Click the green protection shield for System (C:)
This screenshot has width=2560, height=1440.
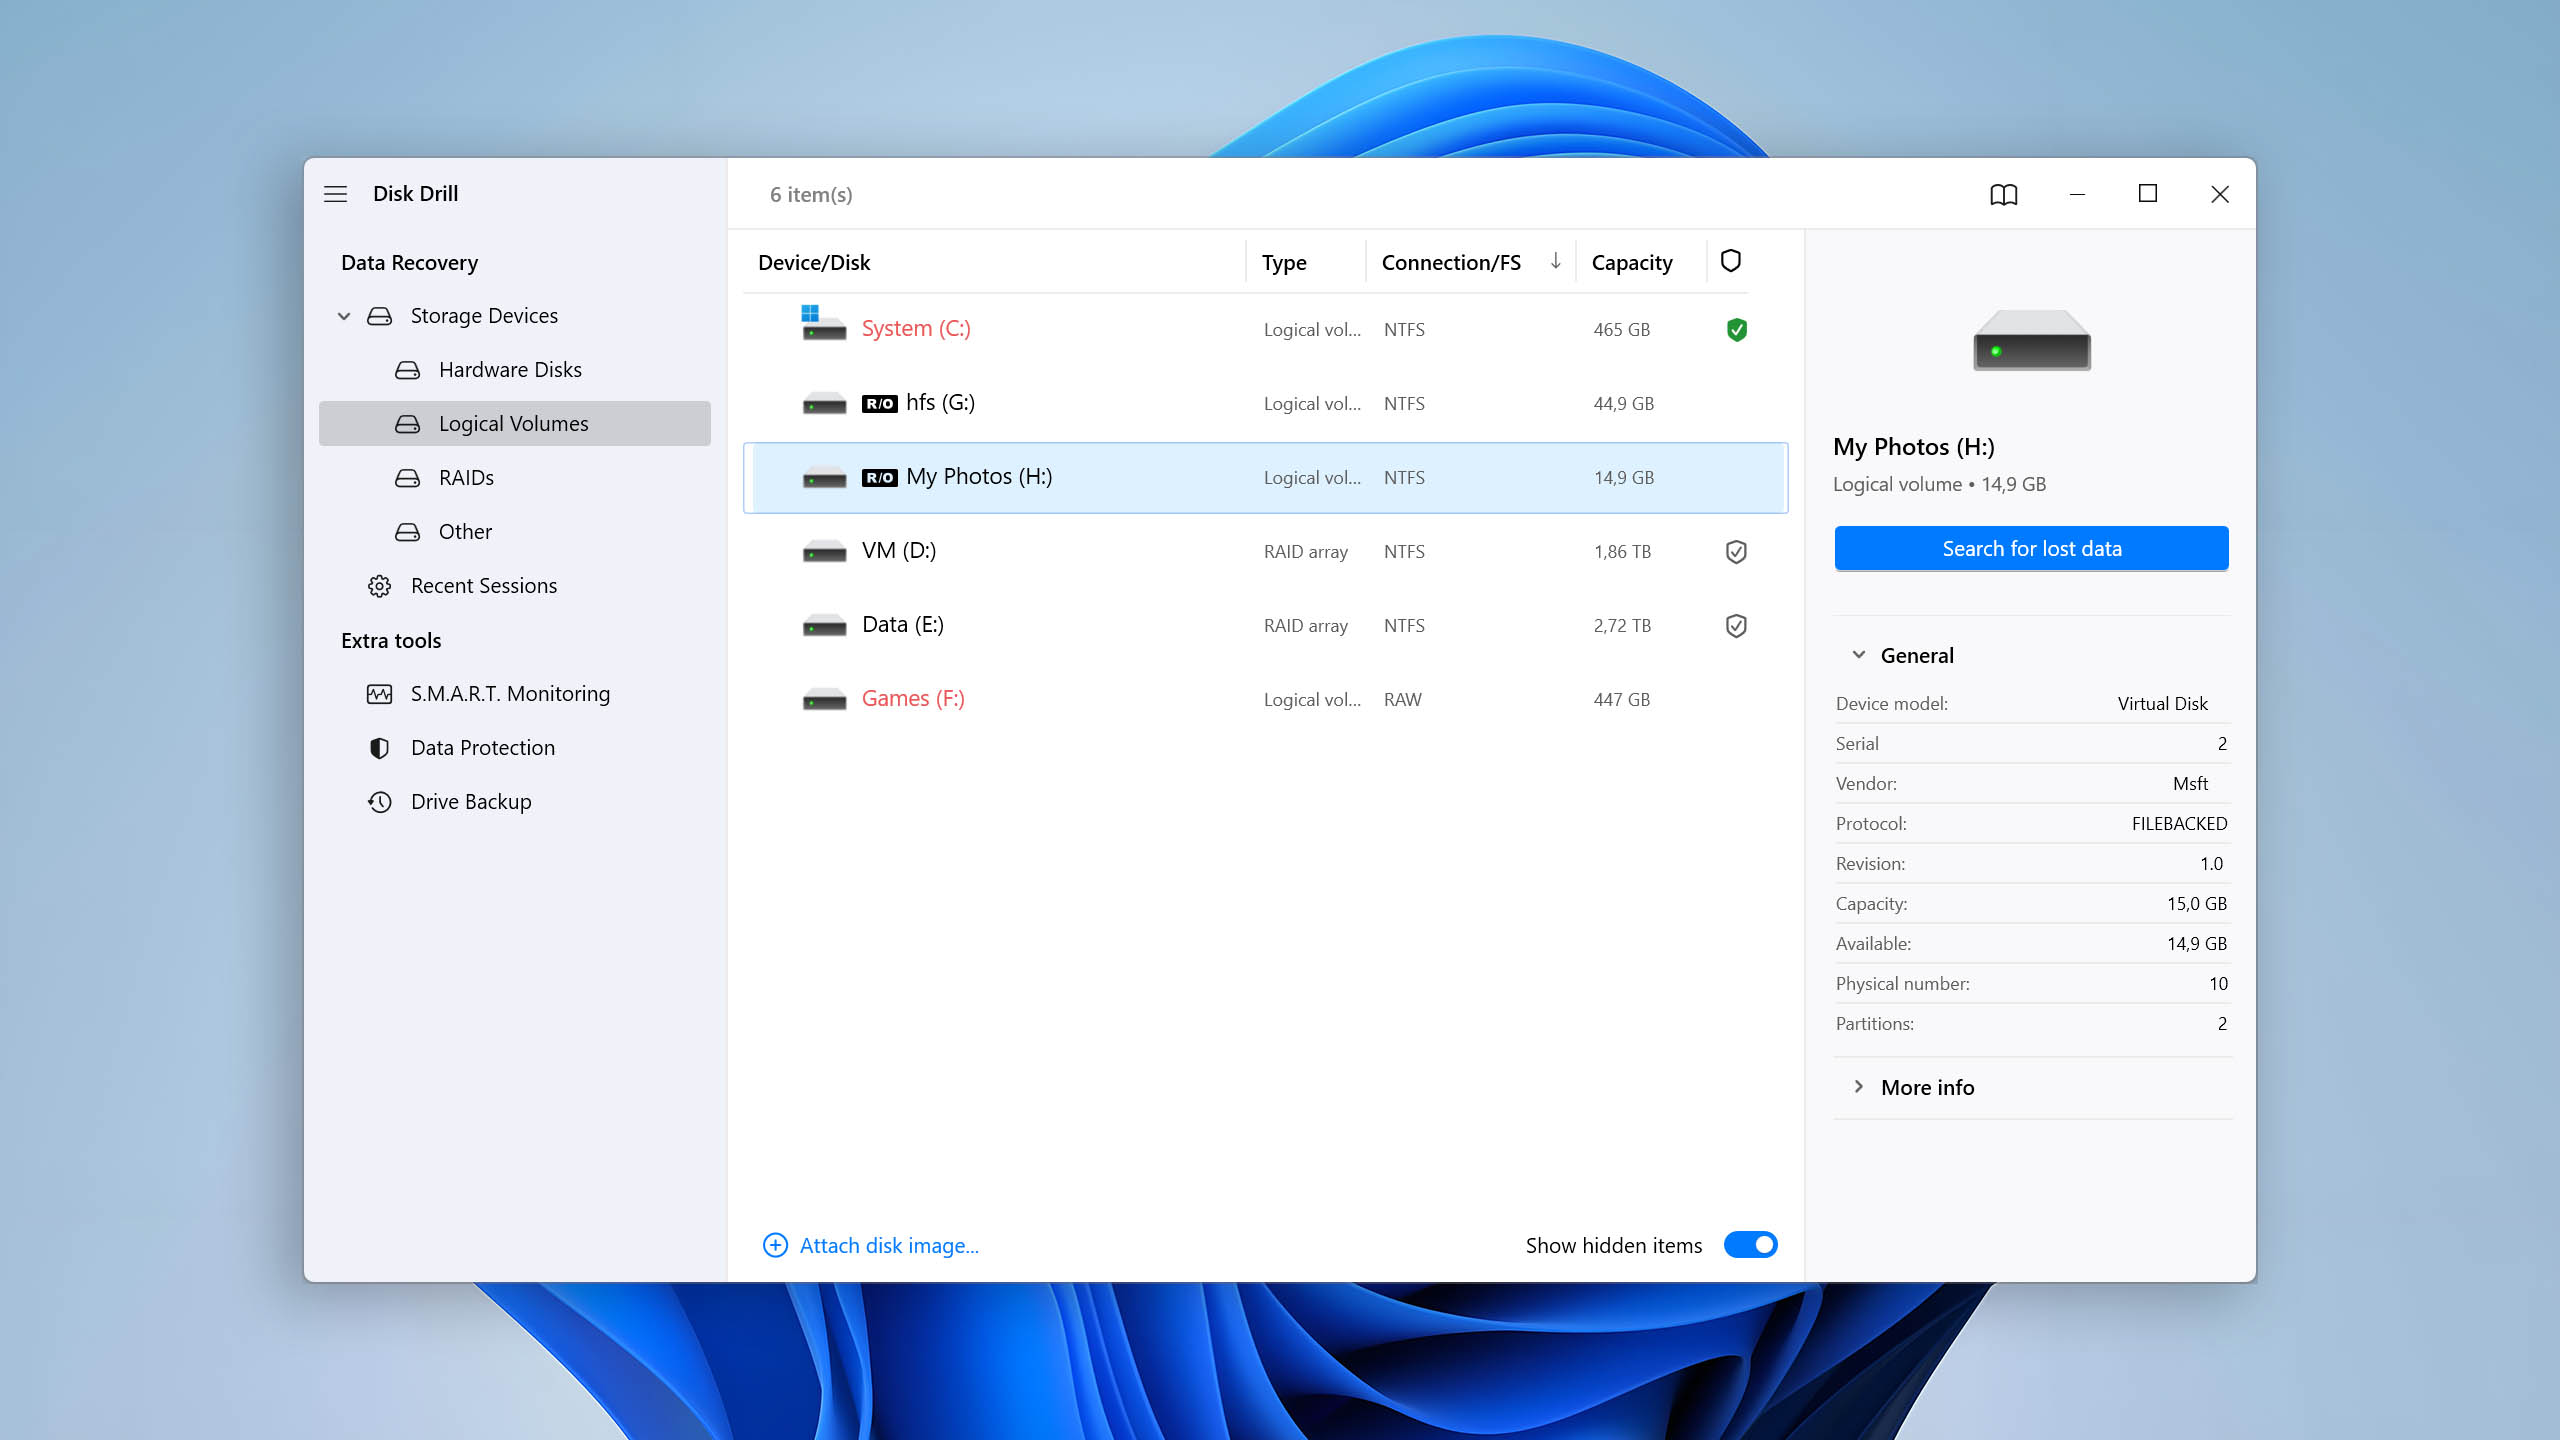(1736, 330)
